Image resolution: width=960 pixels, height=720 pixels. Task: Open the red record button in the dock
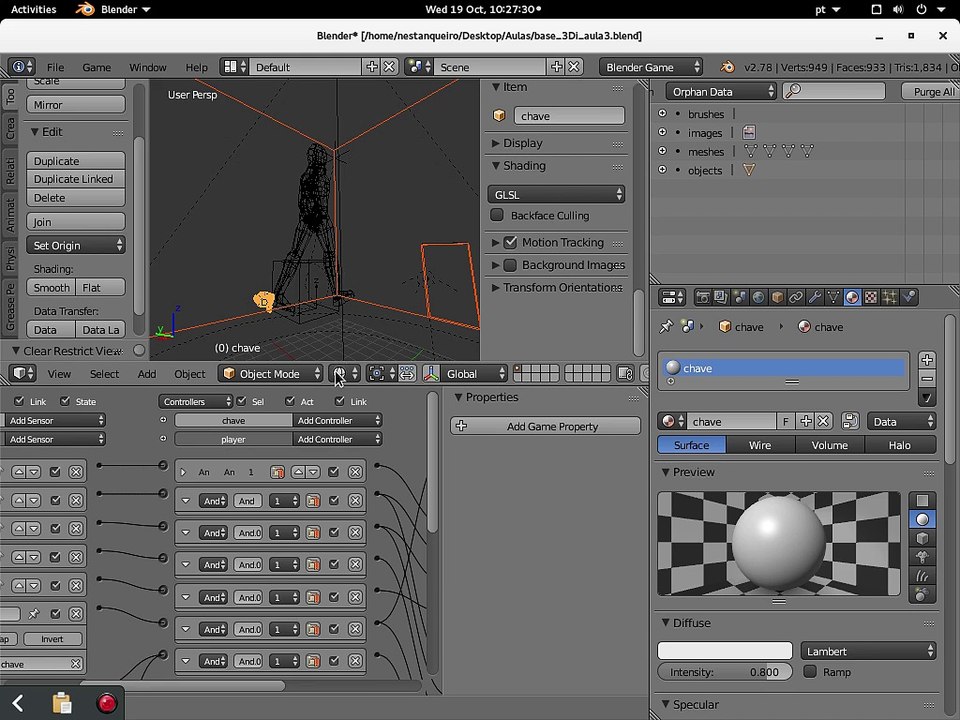(107, 702)
